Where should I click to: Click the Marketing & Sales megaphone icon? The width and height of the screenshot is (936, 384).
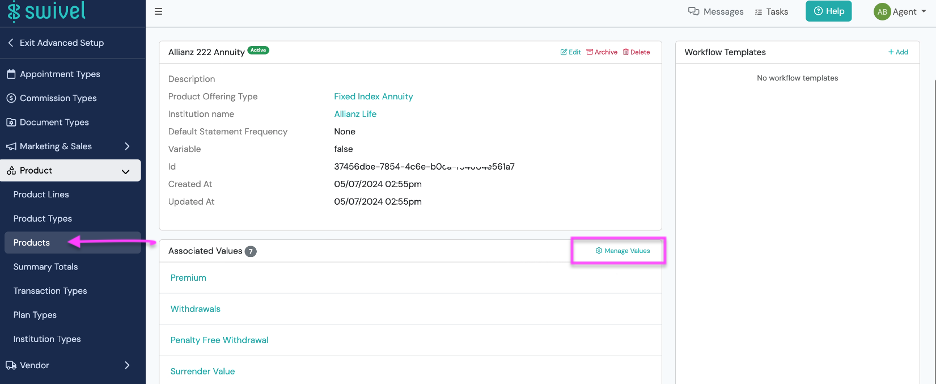click(11, 146)
